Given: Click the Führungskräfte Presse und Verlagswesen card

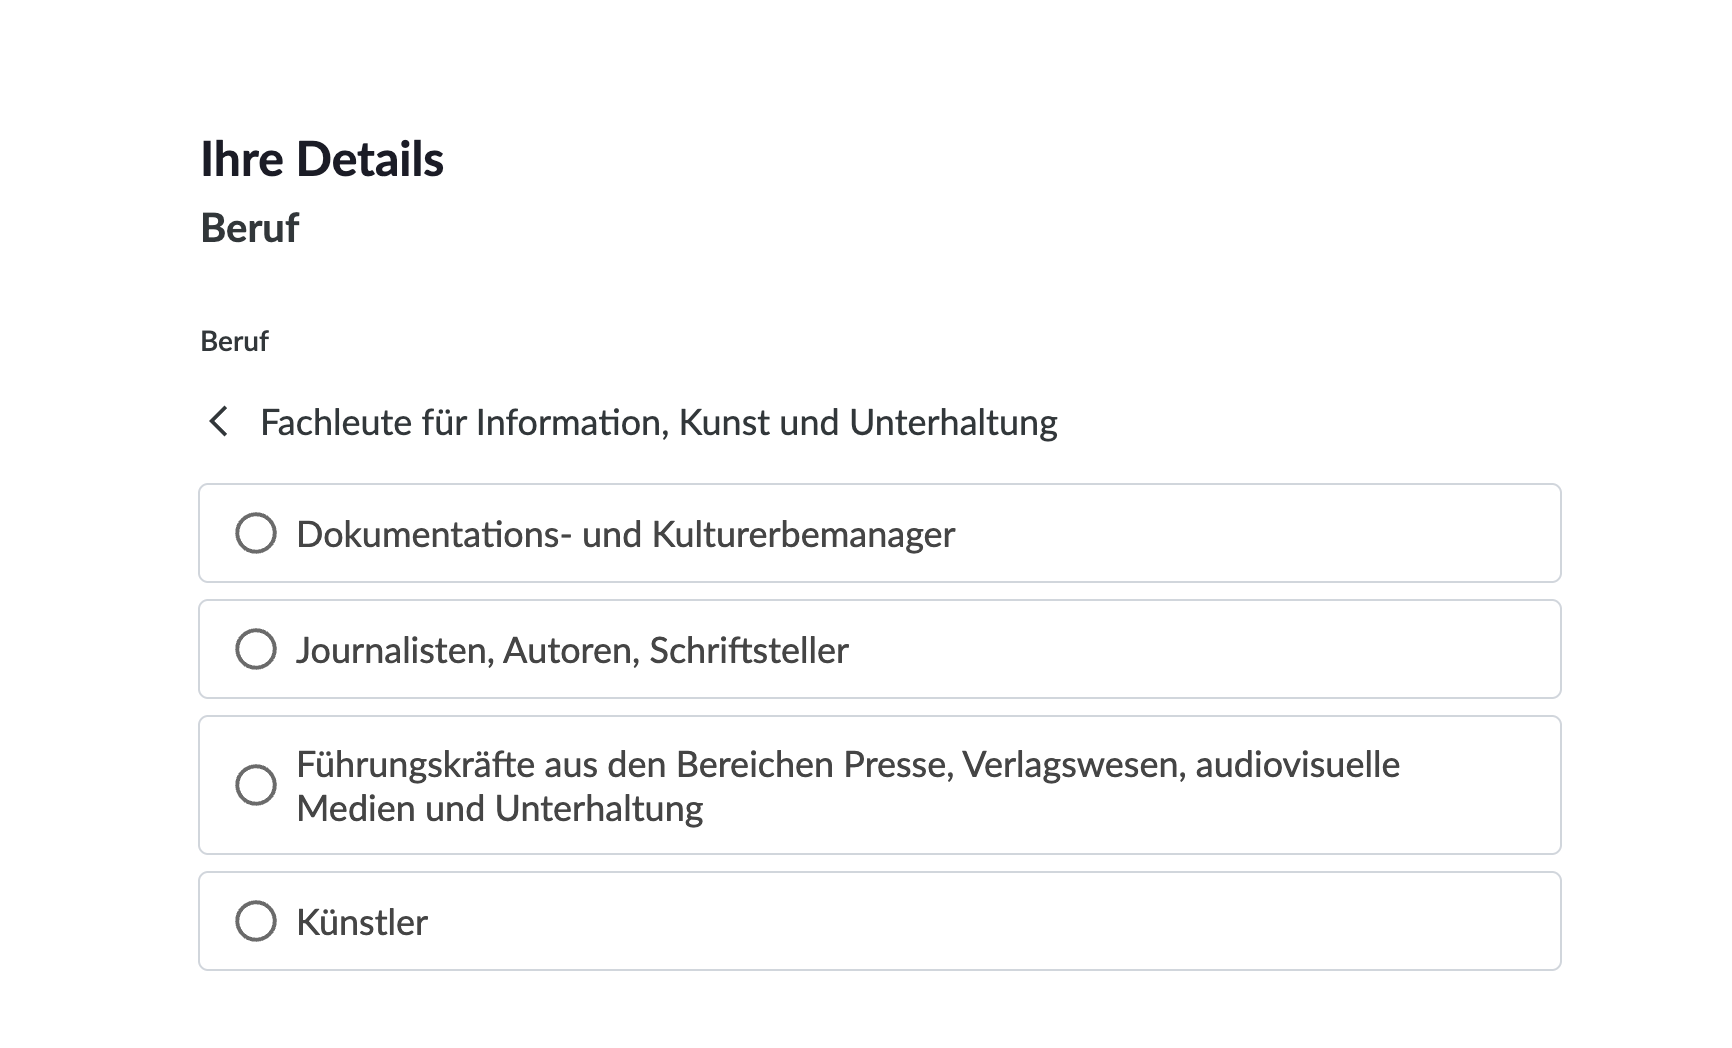Looking at the screenshot, I should (880, 786).
